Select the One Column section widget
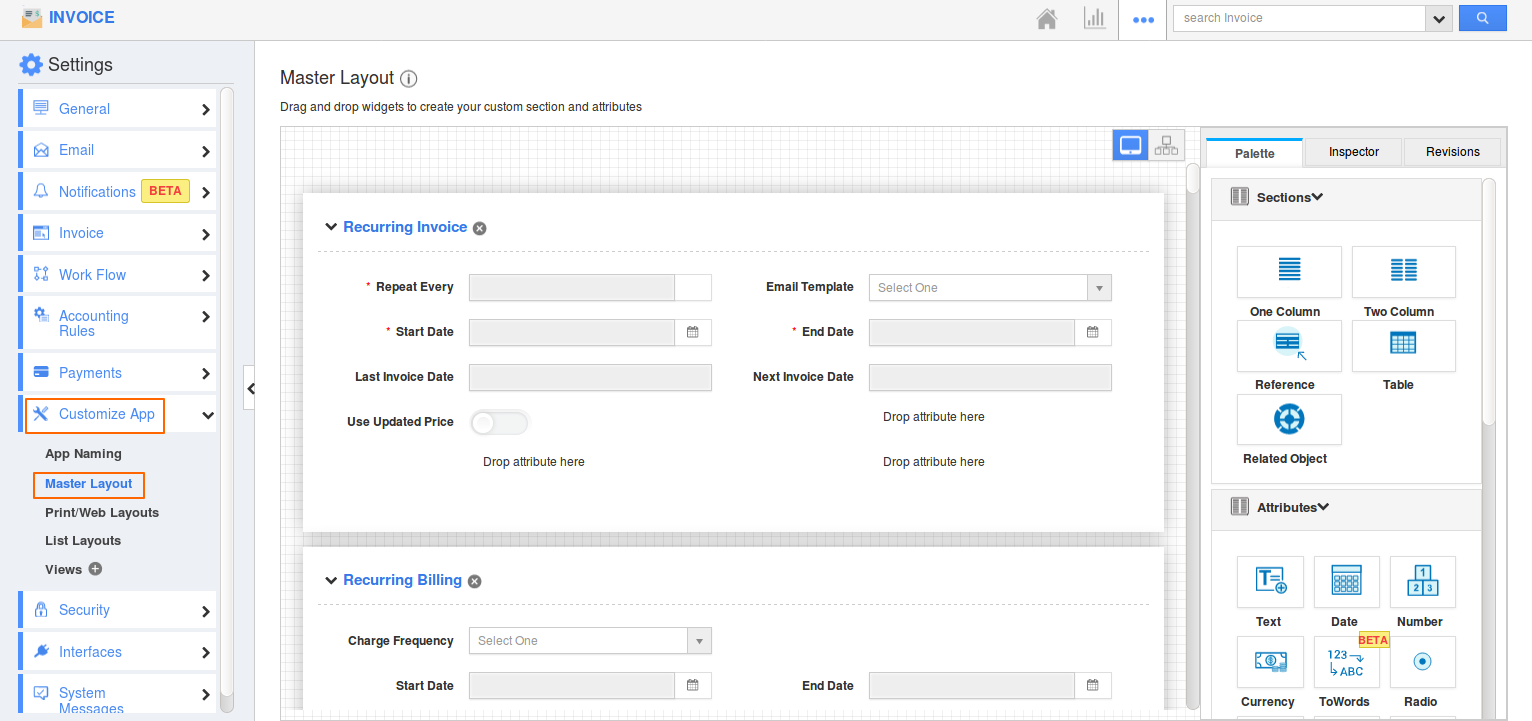Image resolution: width=1532 pixels, height=721 pixels. [1289, 272]
